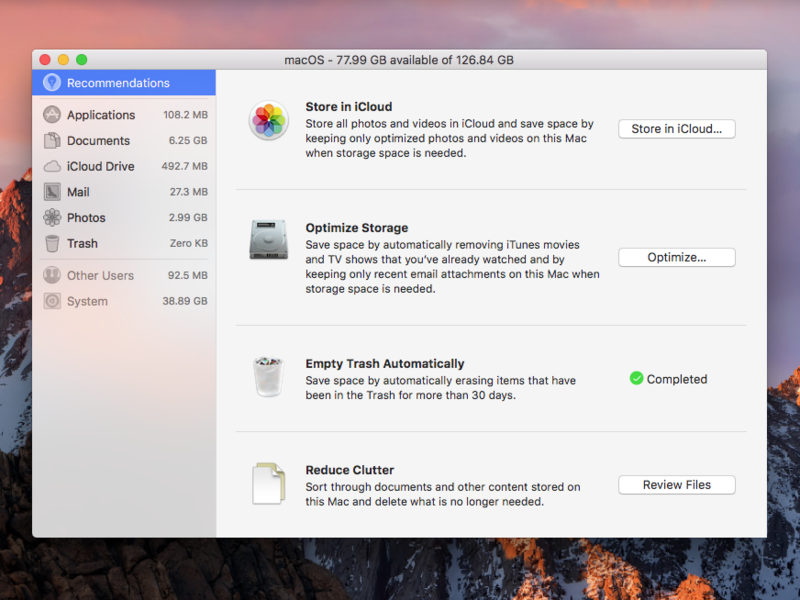Click the Trash can sidebar icon
Viewport: 800px width, 600px height.
[52, 243]
